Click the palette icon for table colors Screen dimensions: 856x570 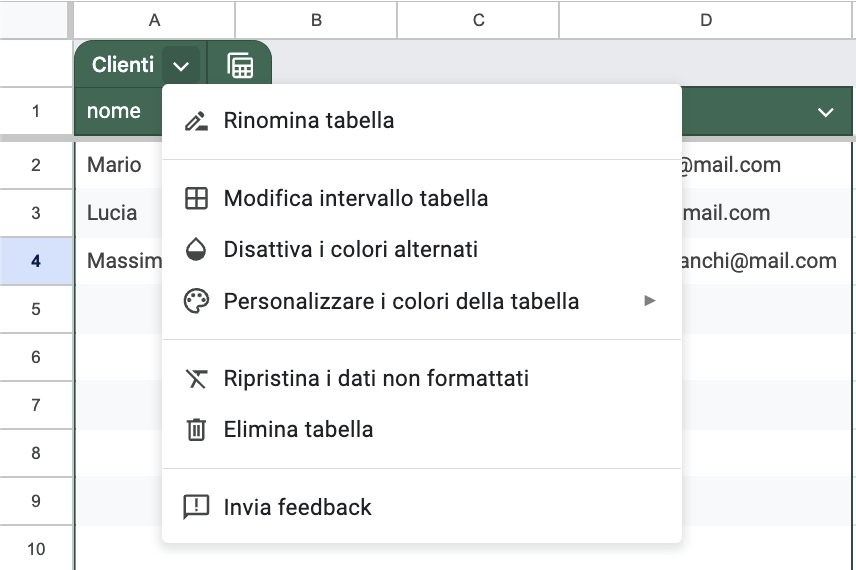[x=196, y=301]
